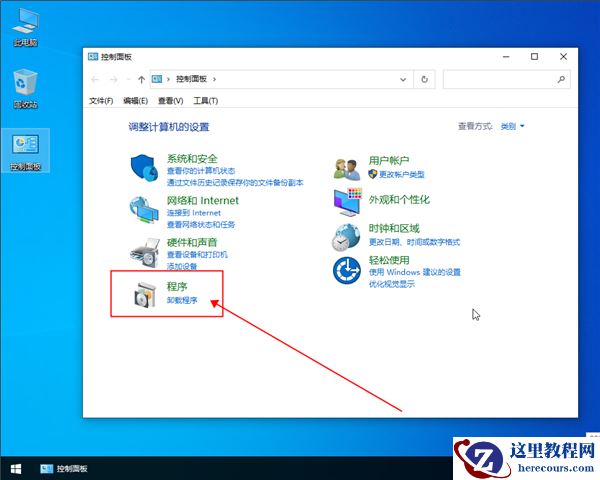
Task: Go up one level with Up arrow
Action: click(142, 79)
